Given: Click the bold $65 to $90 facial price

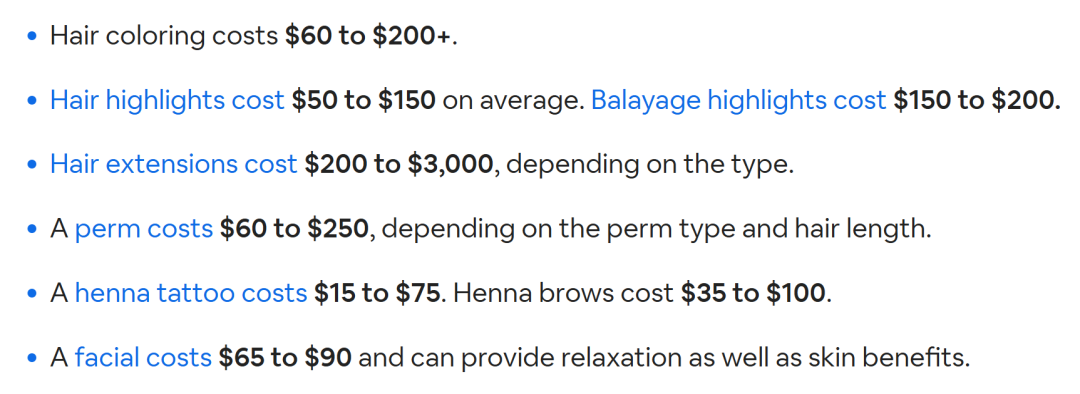Looking at the screenshot, I should 285,357.
